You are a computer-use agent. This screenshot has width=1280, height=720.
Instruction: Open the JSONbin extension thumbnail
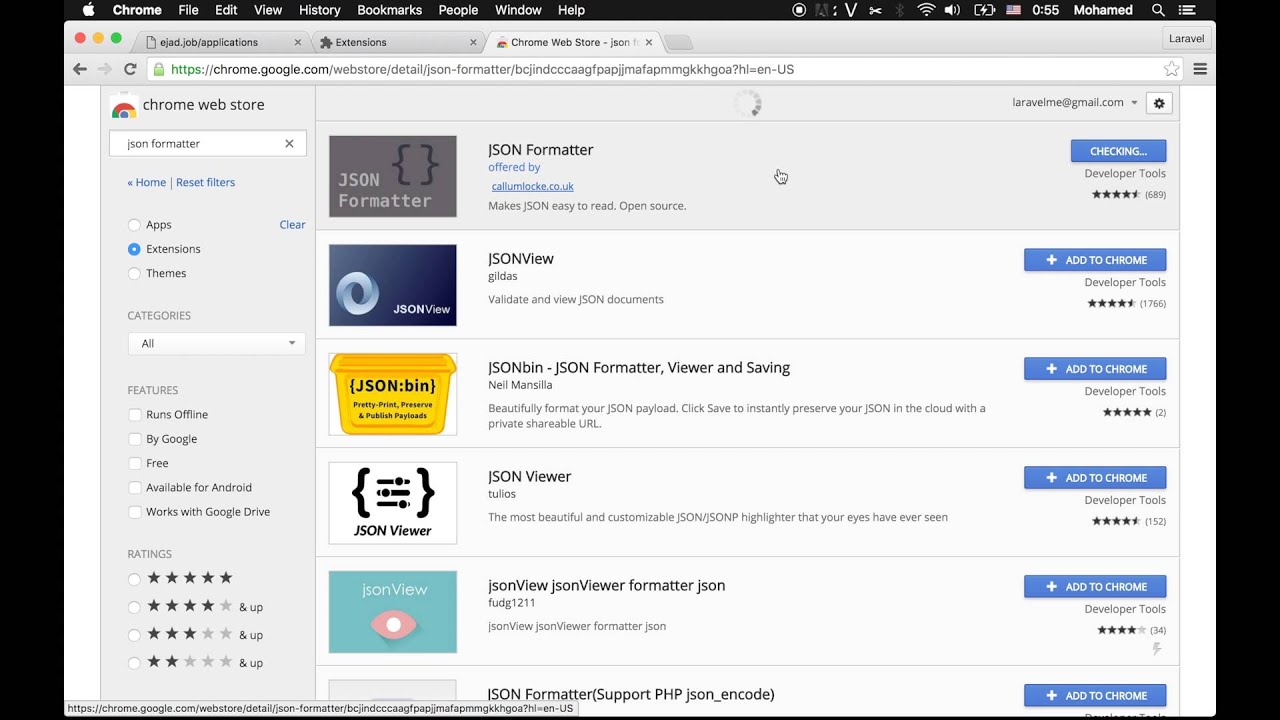(393, 394)
